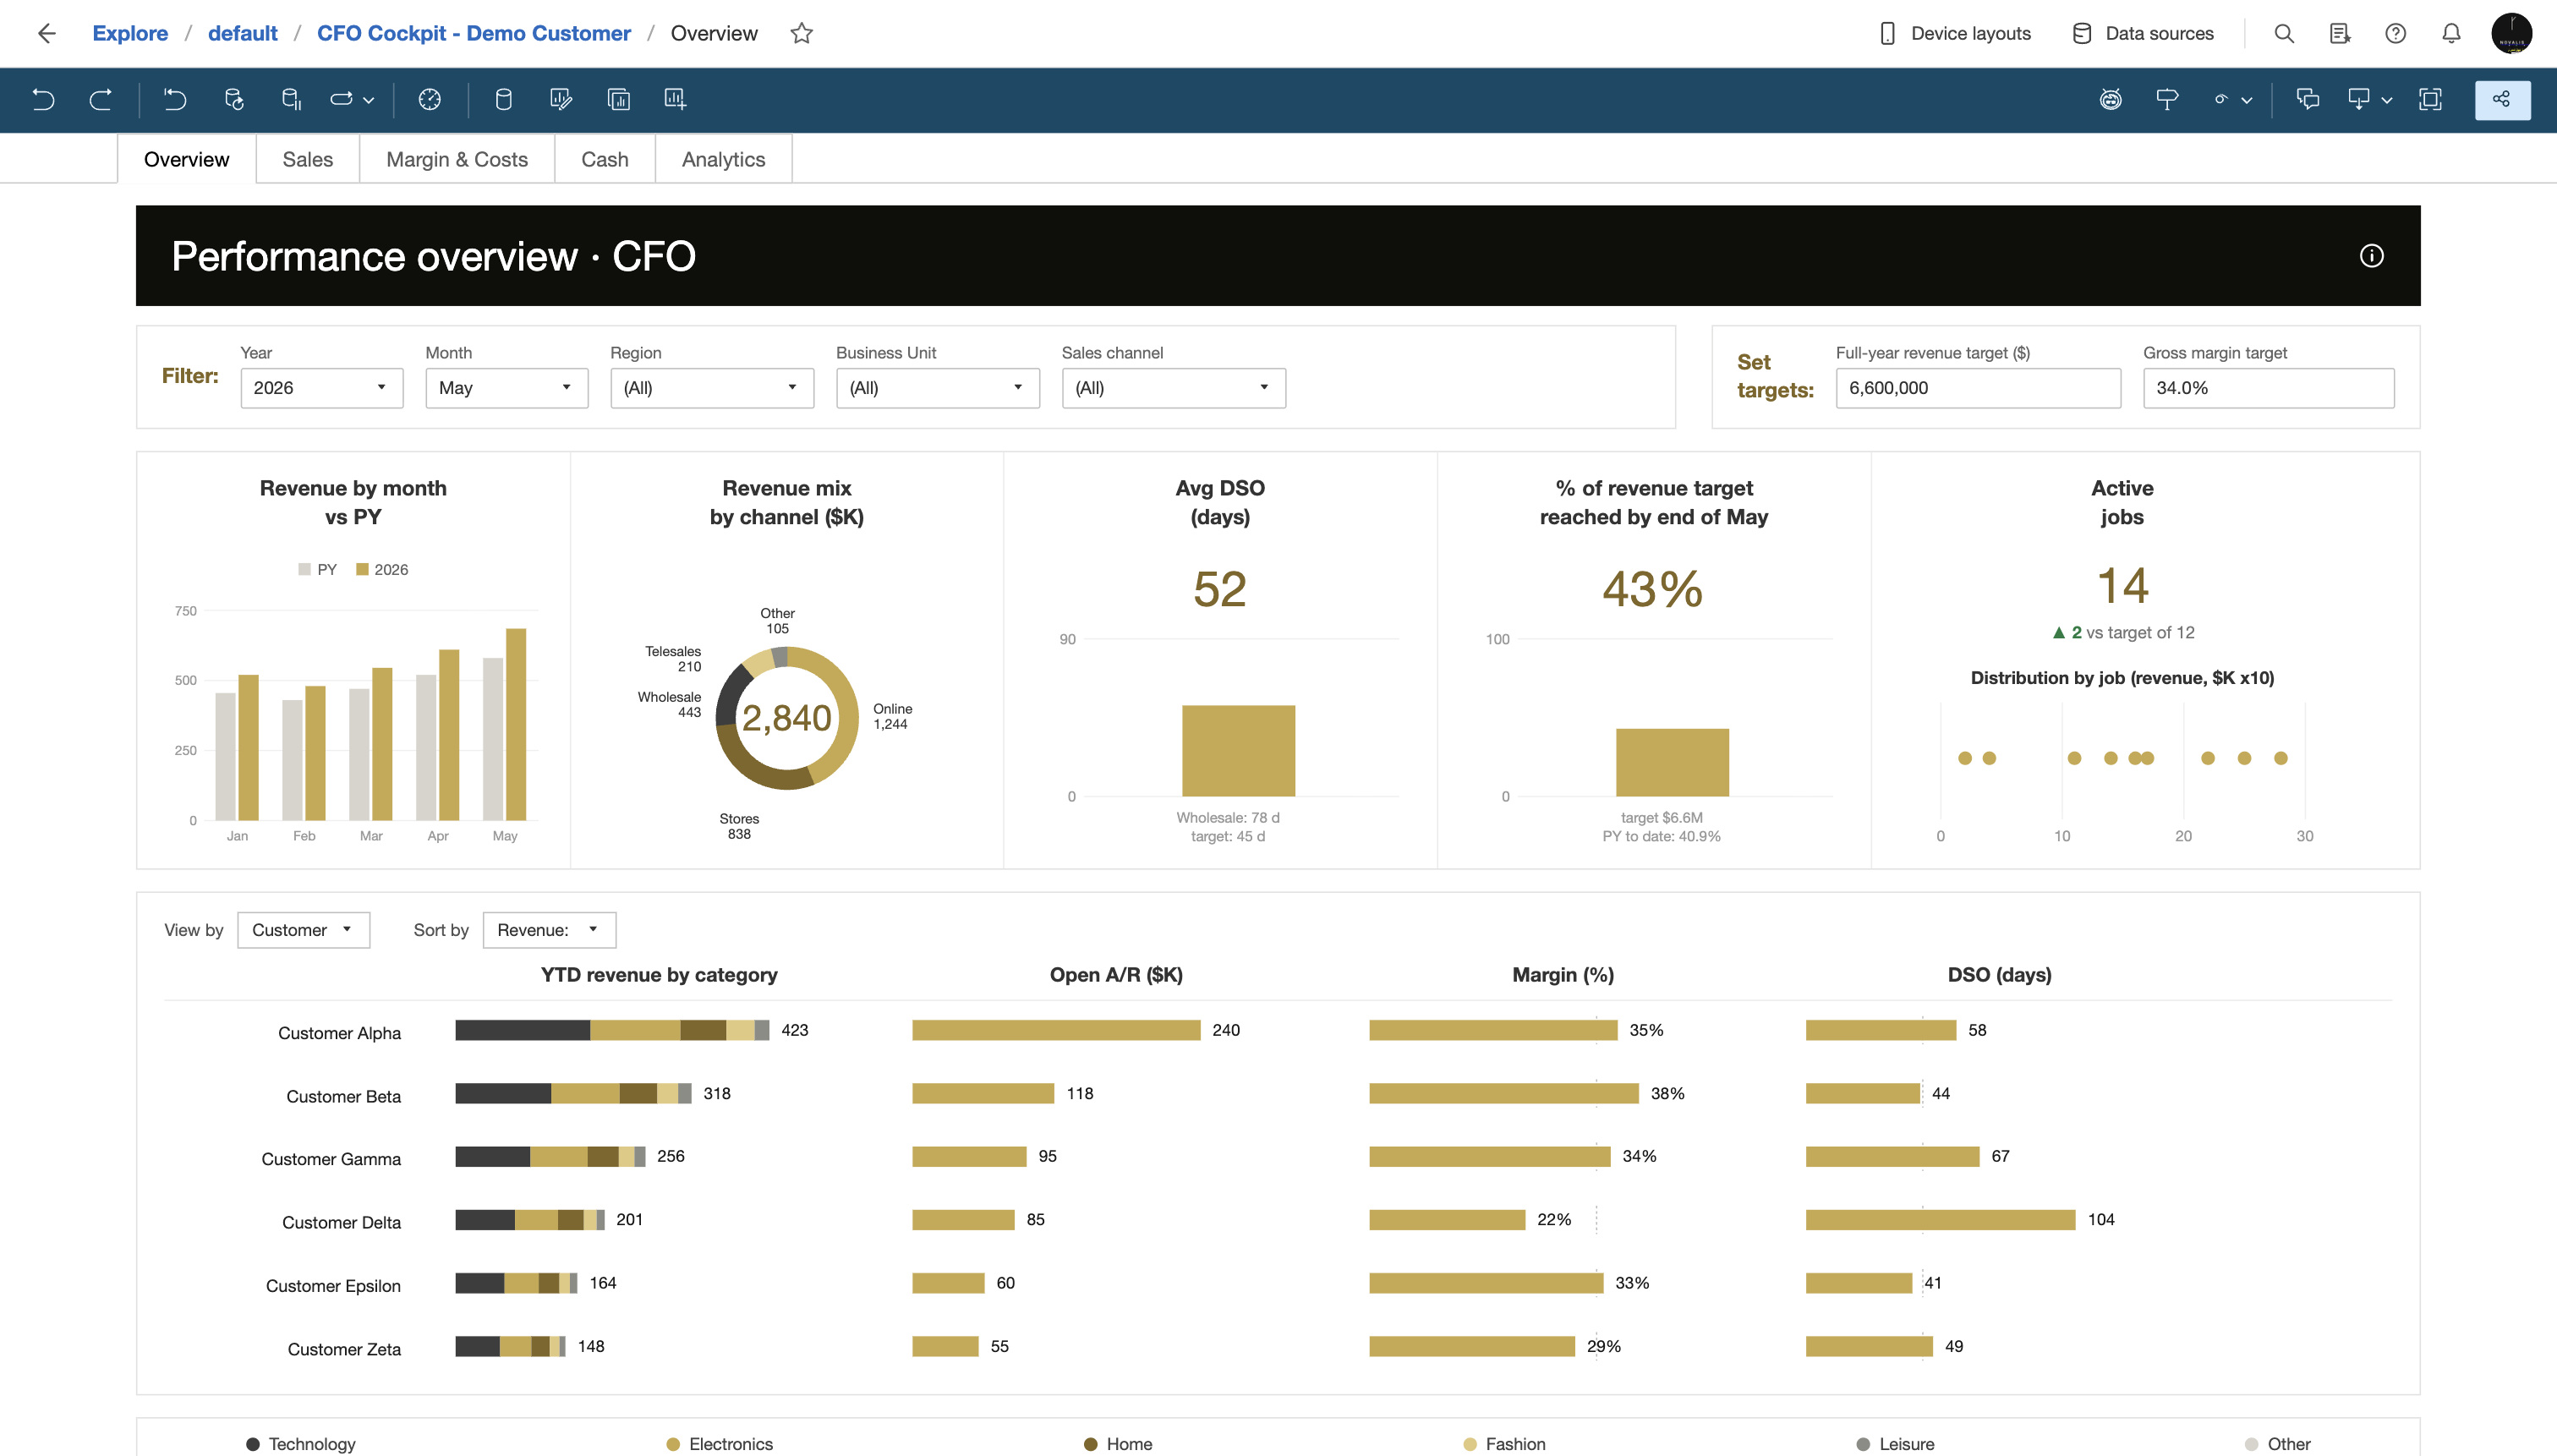
Task: Open the Business Unit filter dropdown
Action: coord(938,388)
